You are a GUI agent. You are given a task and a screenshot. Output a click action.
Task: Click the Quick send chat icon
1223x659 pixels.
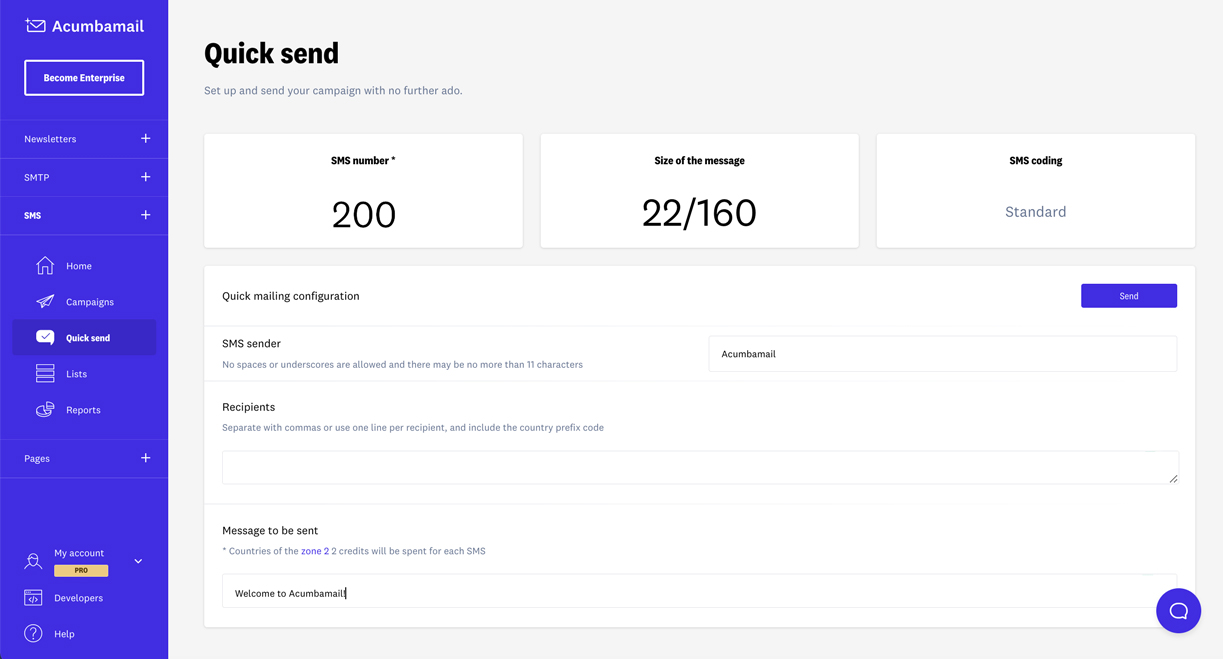[x=45, y=338]
